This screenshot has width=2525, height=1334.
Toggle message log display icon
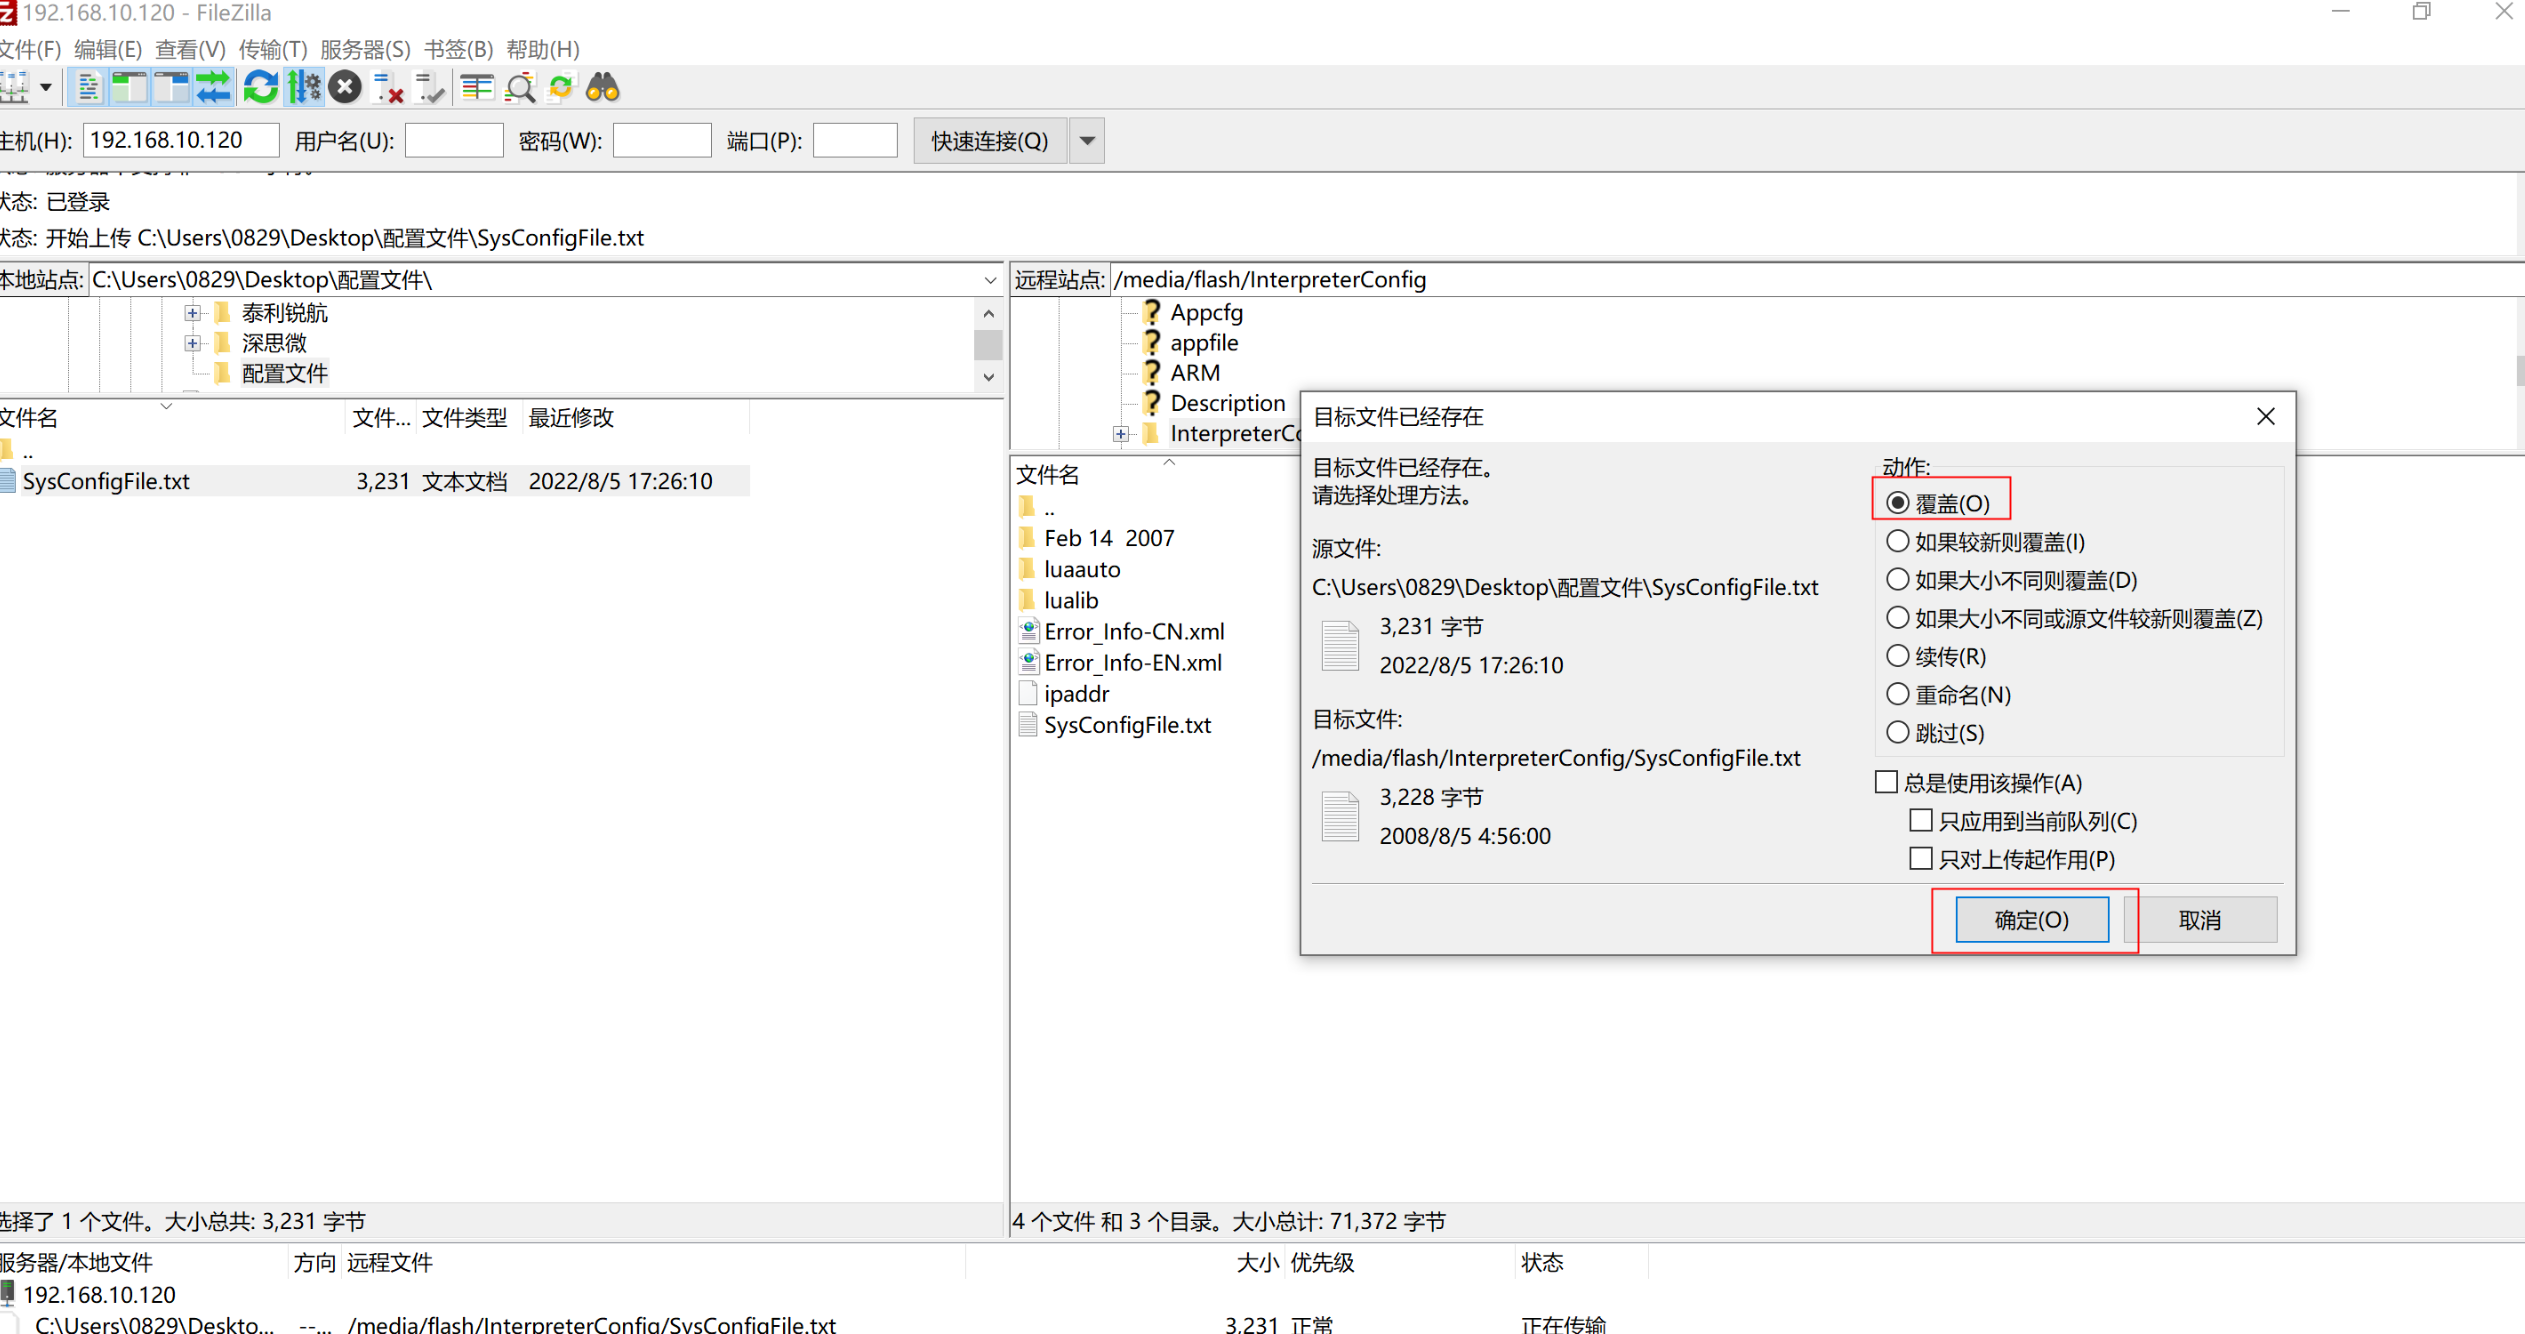tap(88, 88)
